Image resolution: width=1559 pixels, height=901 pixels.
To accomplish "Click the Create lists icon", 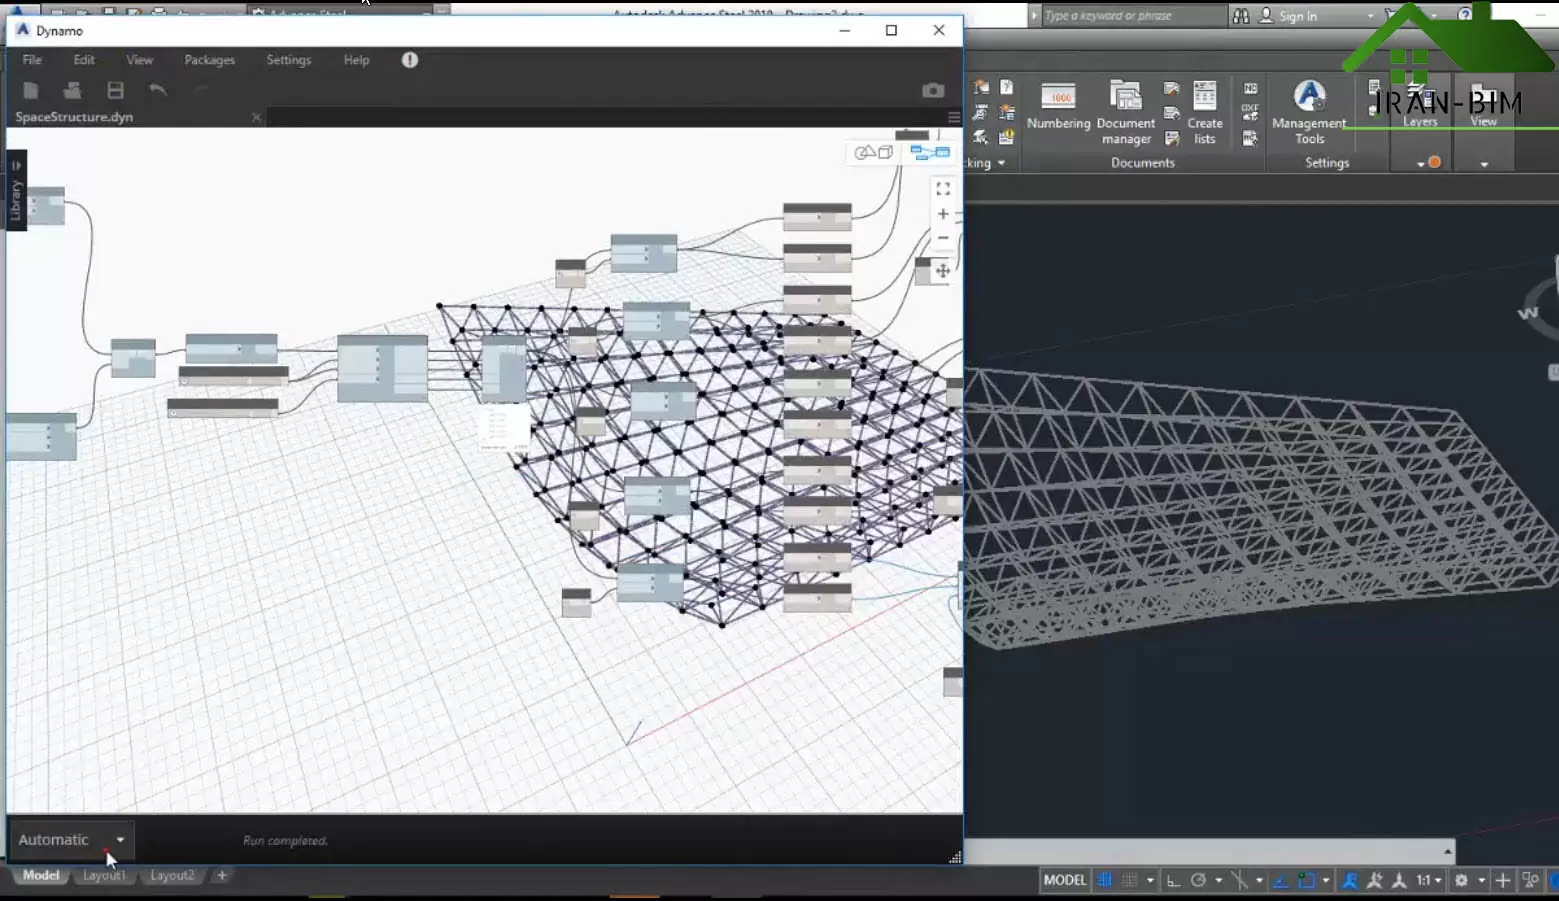I will [x=1205, y=112].
